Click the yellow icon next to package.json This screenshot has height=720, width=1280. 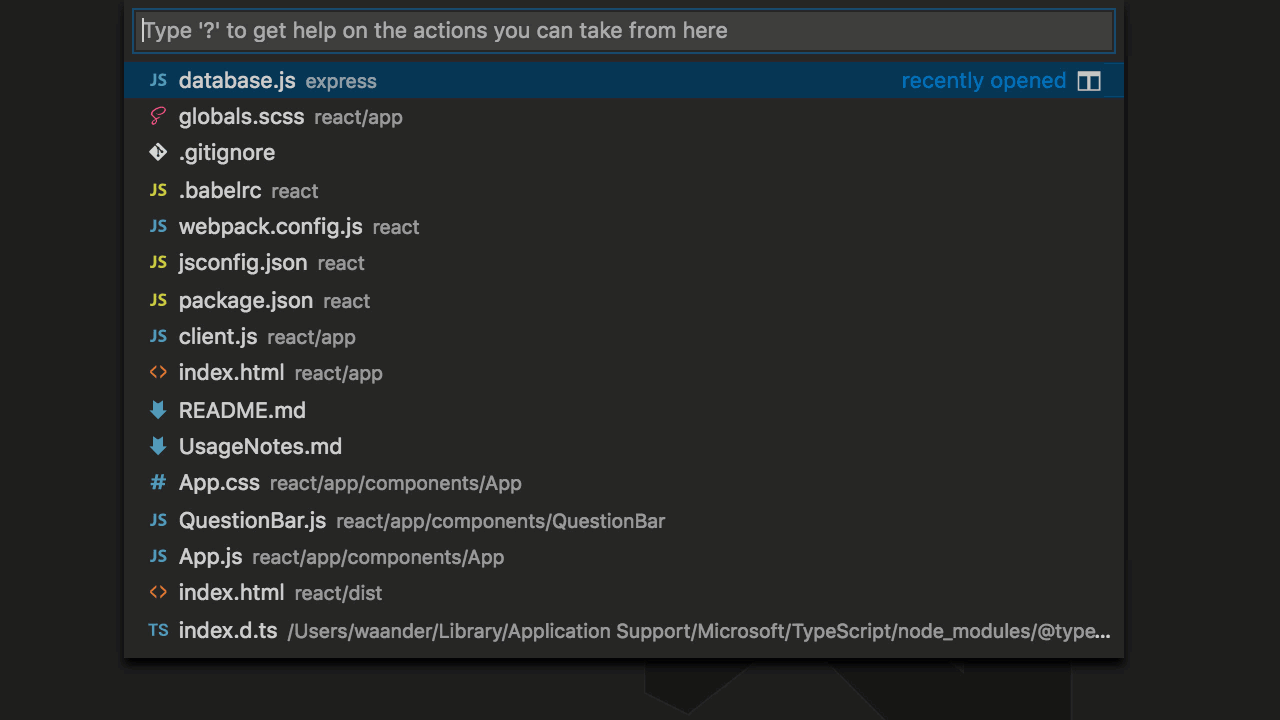(158, 300)
